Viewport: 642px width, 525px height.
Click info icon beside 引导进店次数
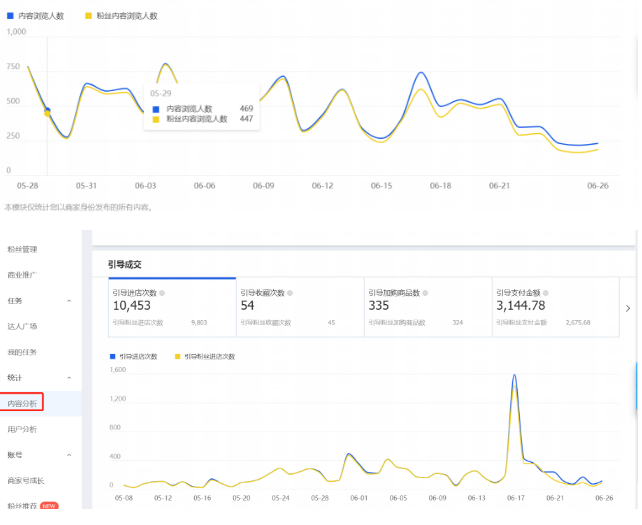click(x=162, y=293)
